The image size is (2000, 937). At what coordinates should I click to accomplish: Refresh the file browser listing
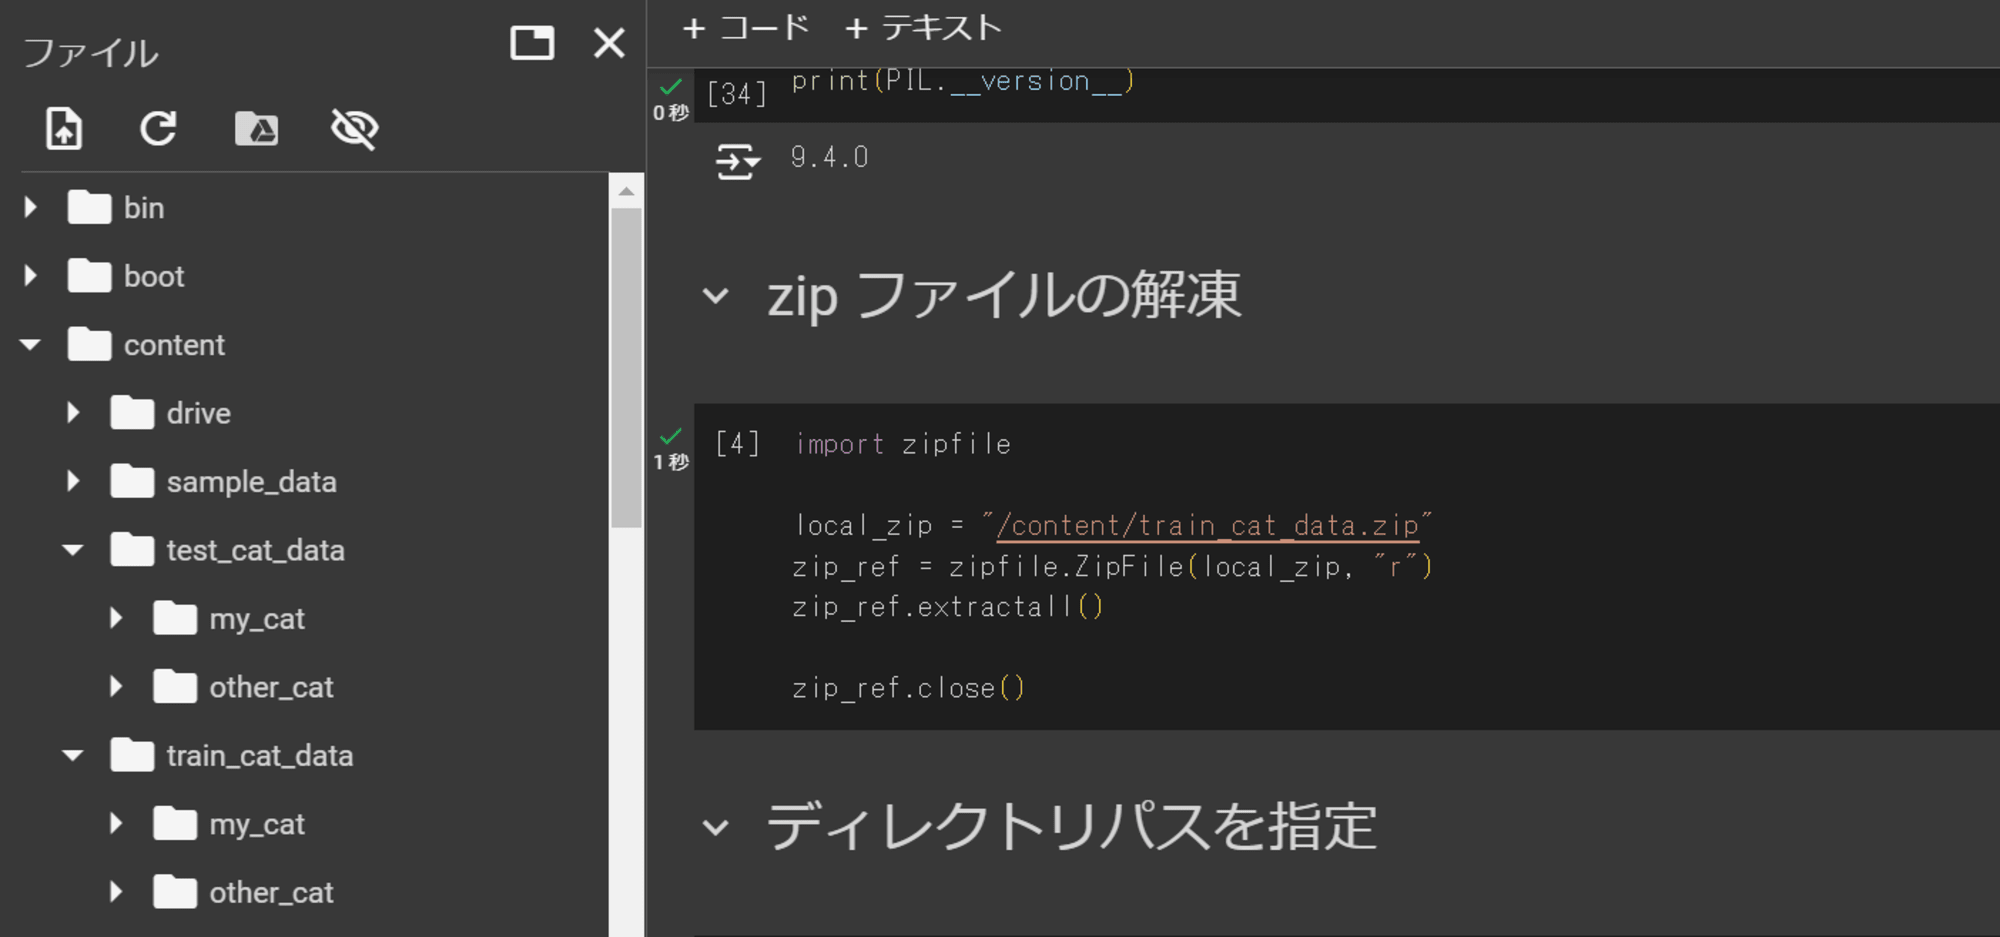tap(158, 129)
